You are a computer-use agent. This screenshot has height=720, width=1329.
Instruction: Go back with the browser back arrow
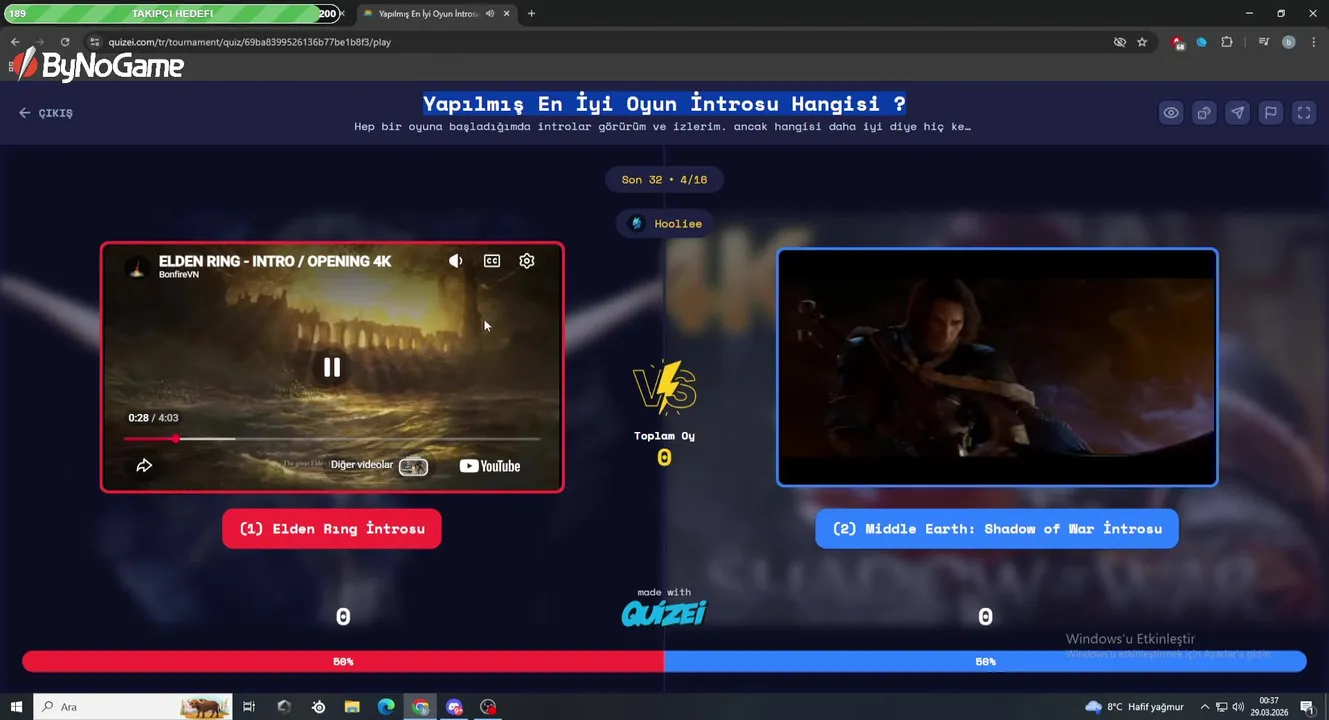pos(15,42)
